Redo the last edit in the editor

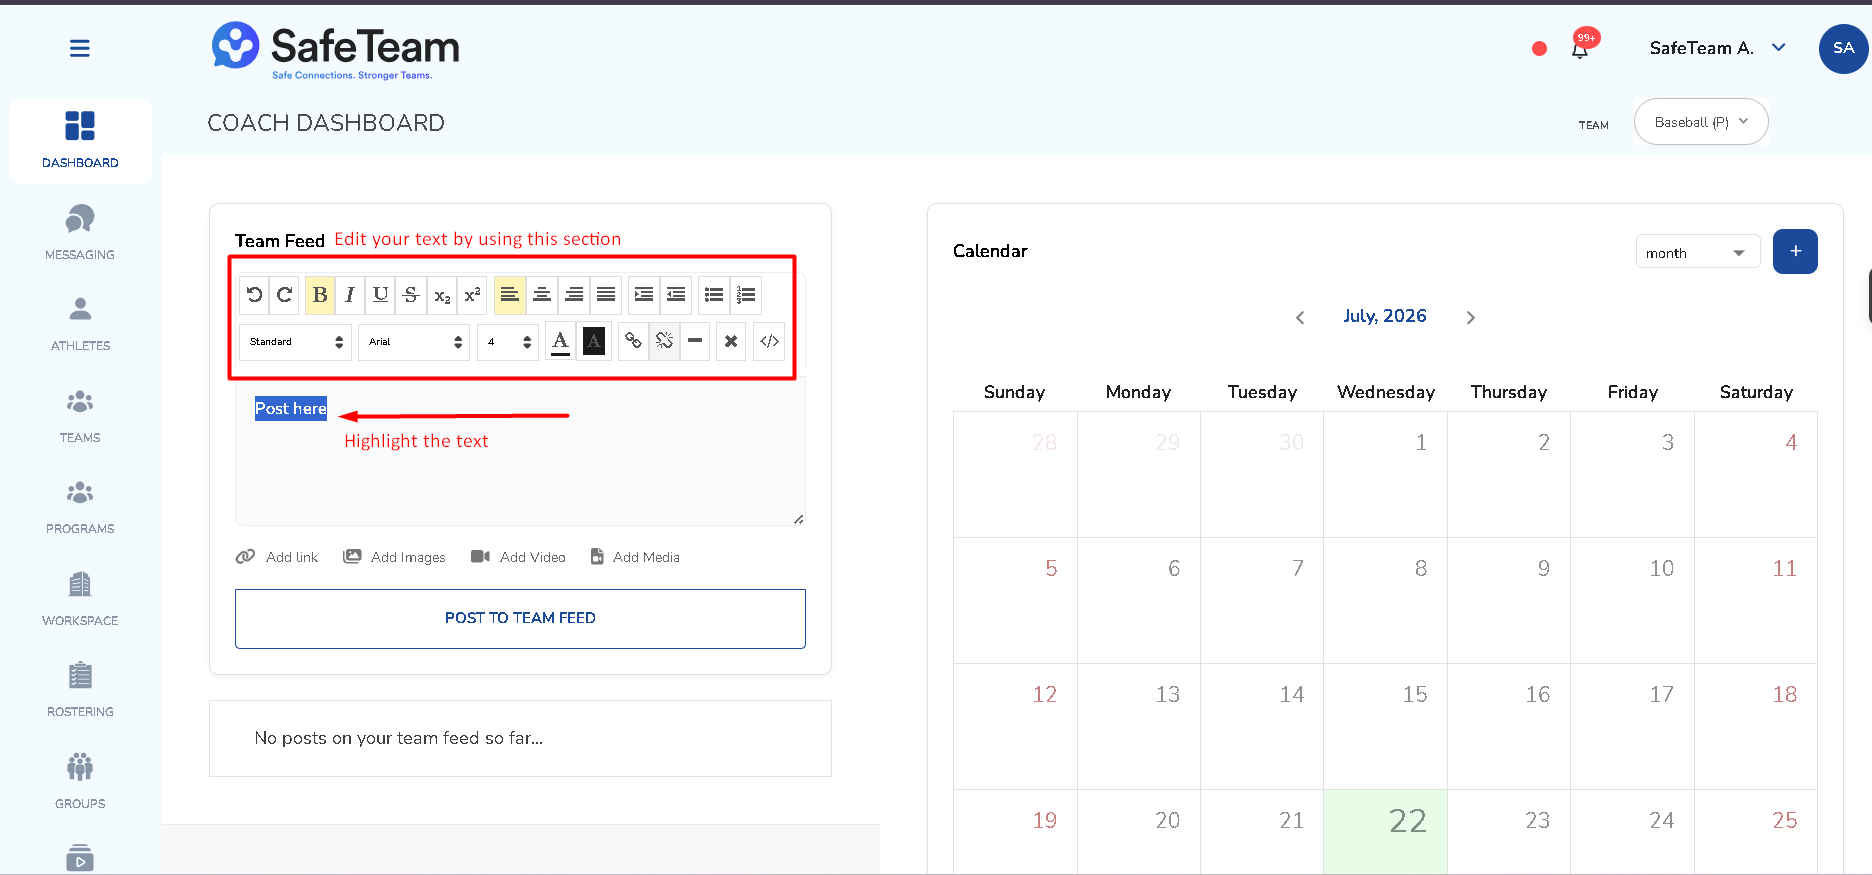click(285, 294)
